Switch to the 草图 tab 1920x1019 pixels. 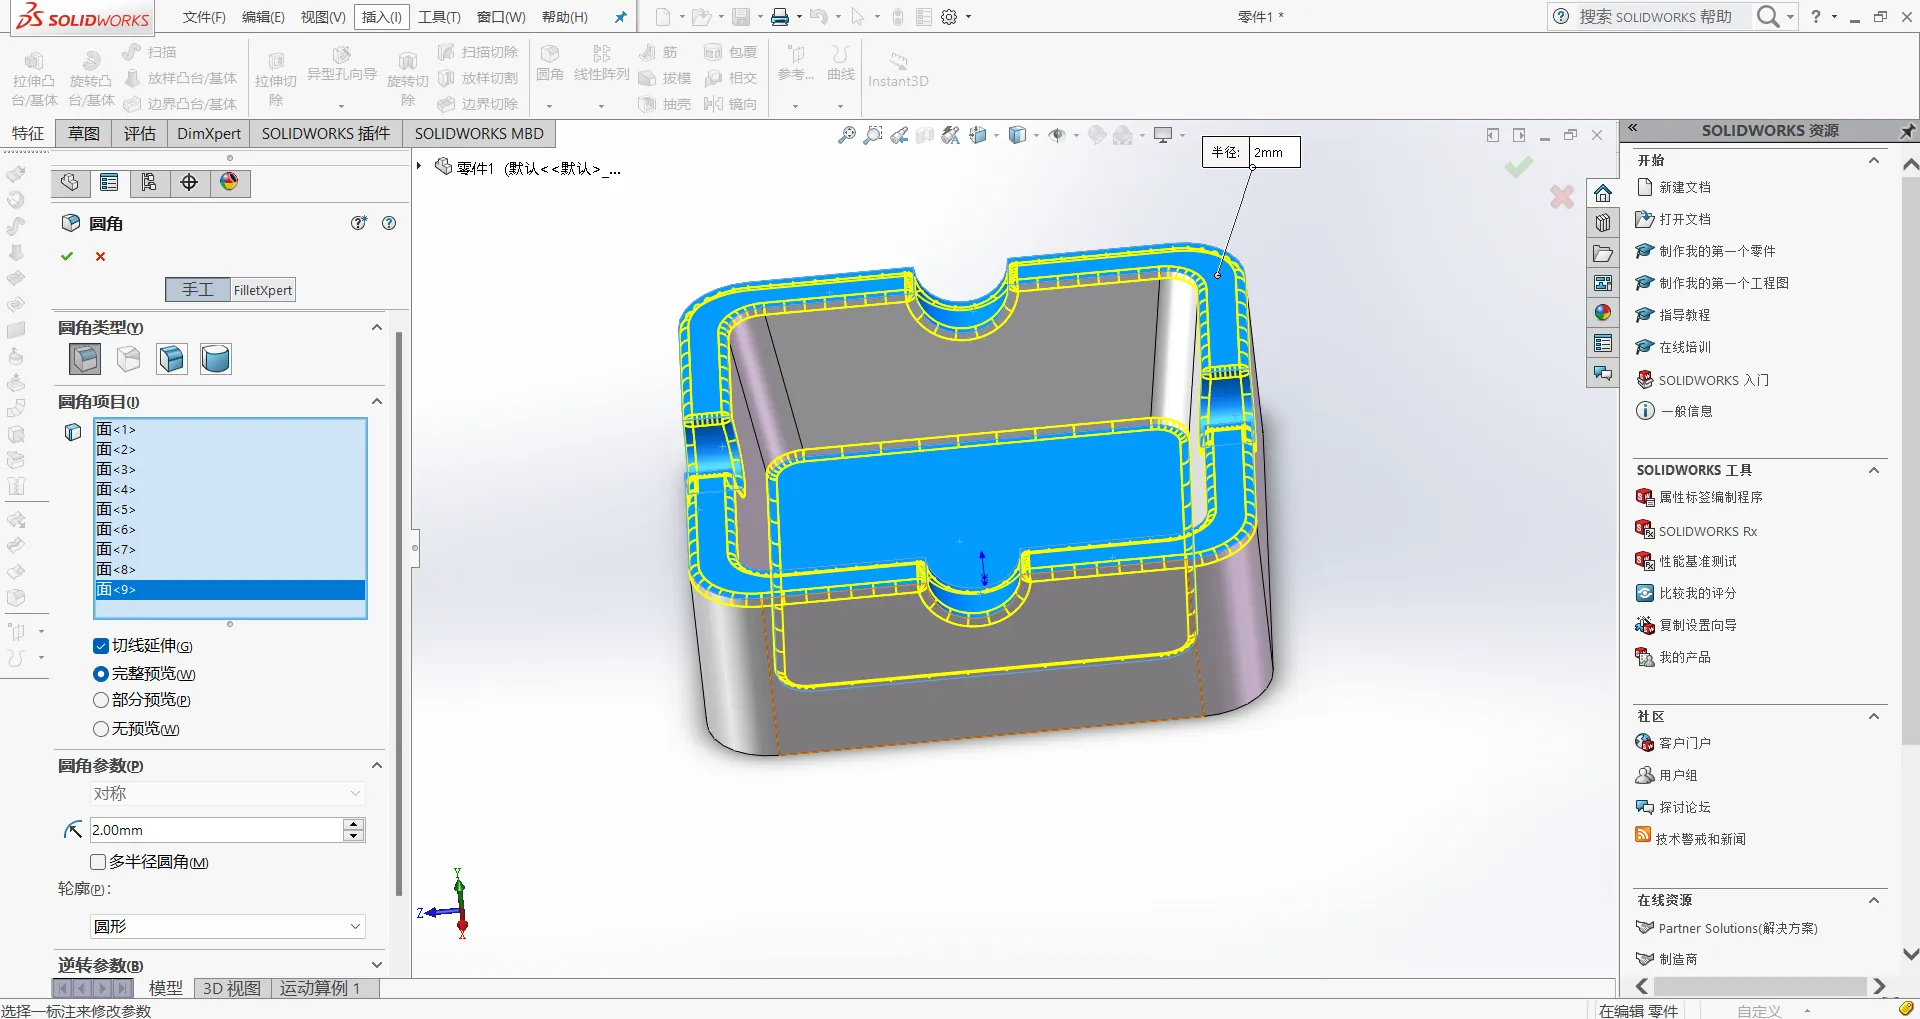point(84,134)
